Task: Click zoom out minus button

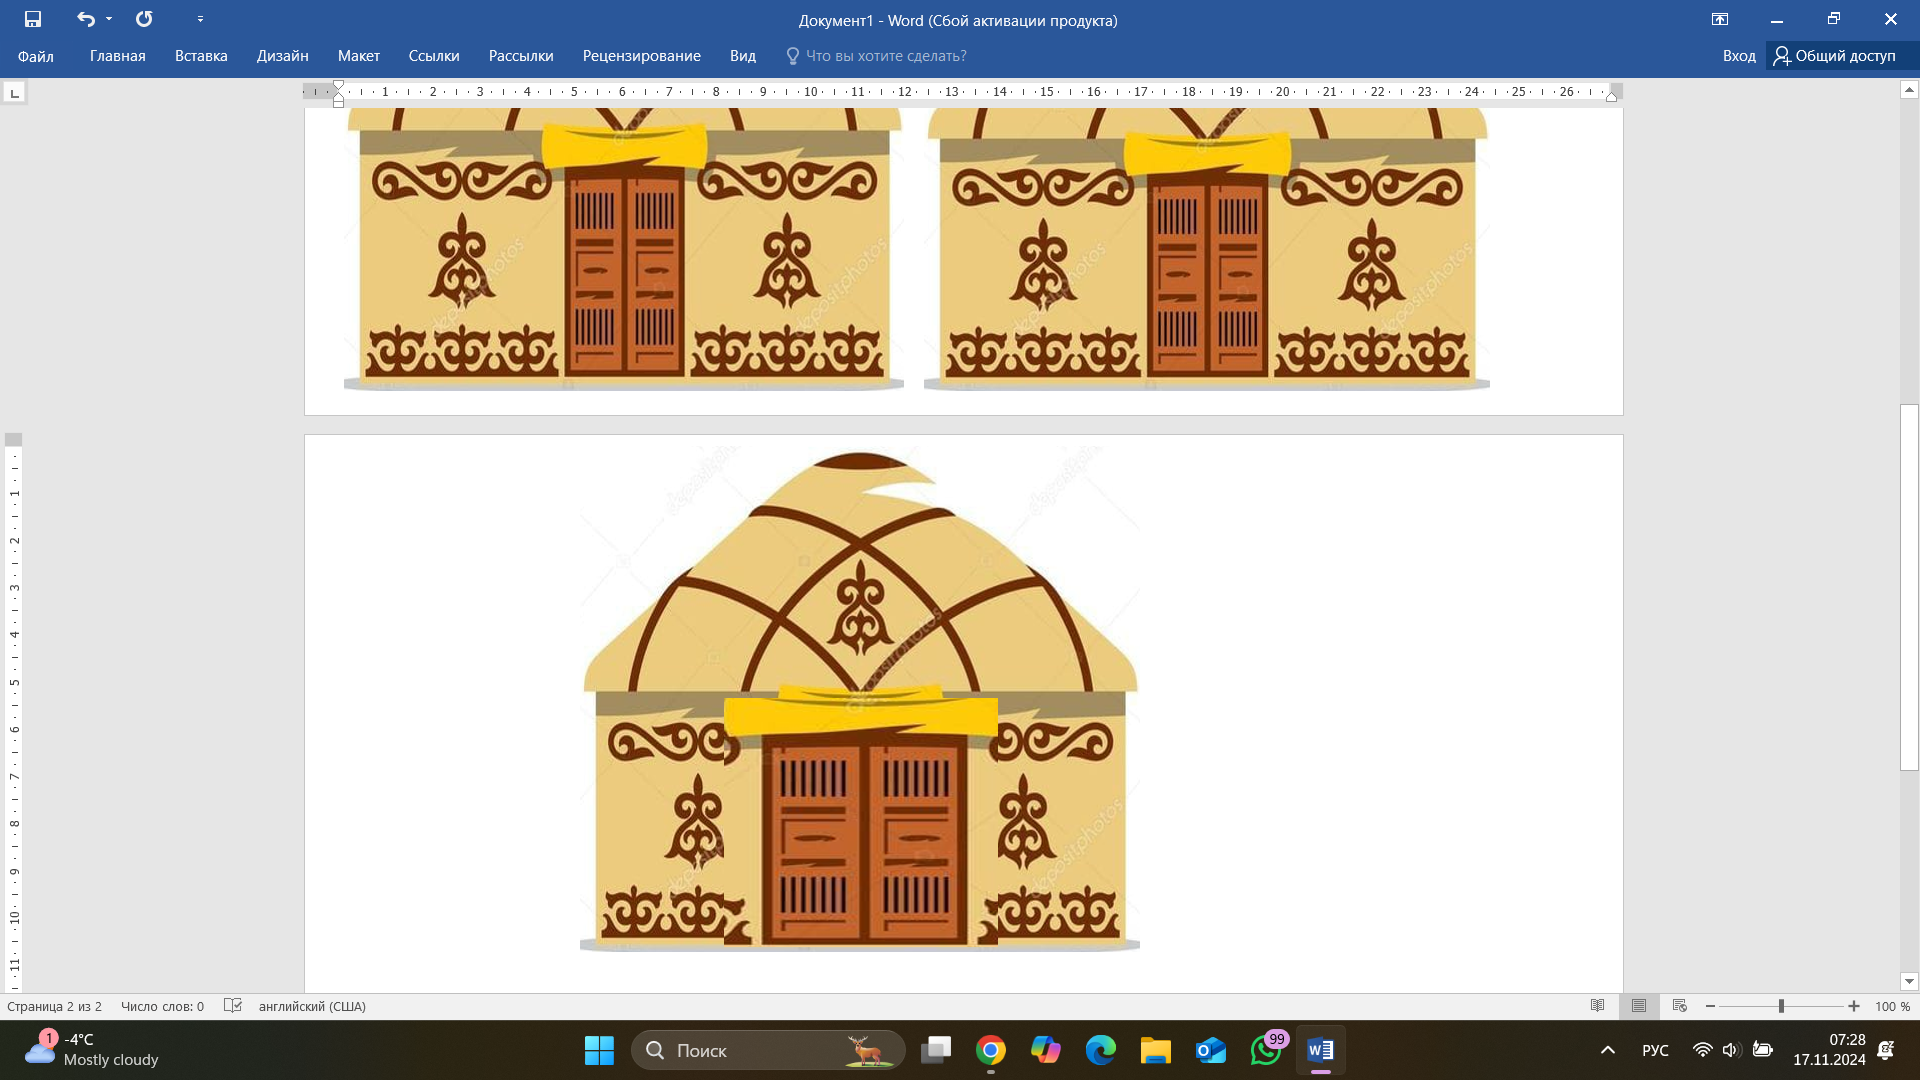Action: (1711, 1006)
